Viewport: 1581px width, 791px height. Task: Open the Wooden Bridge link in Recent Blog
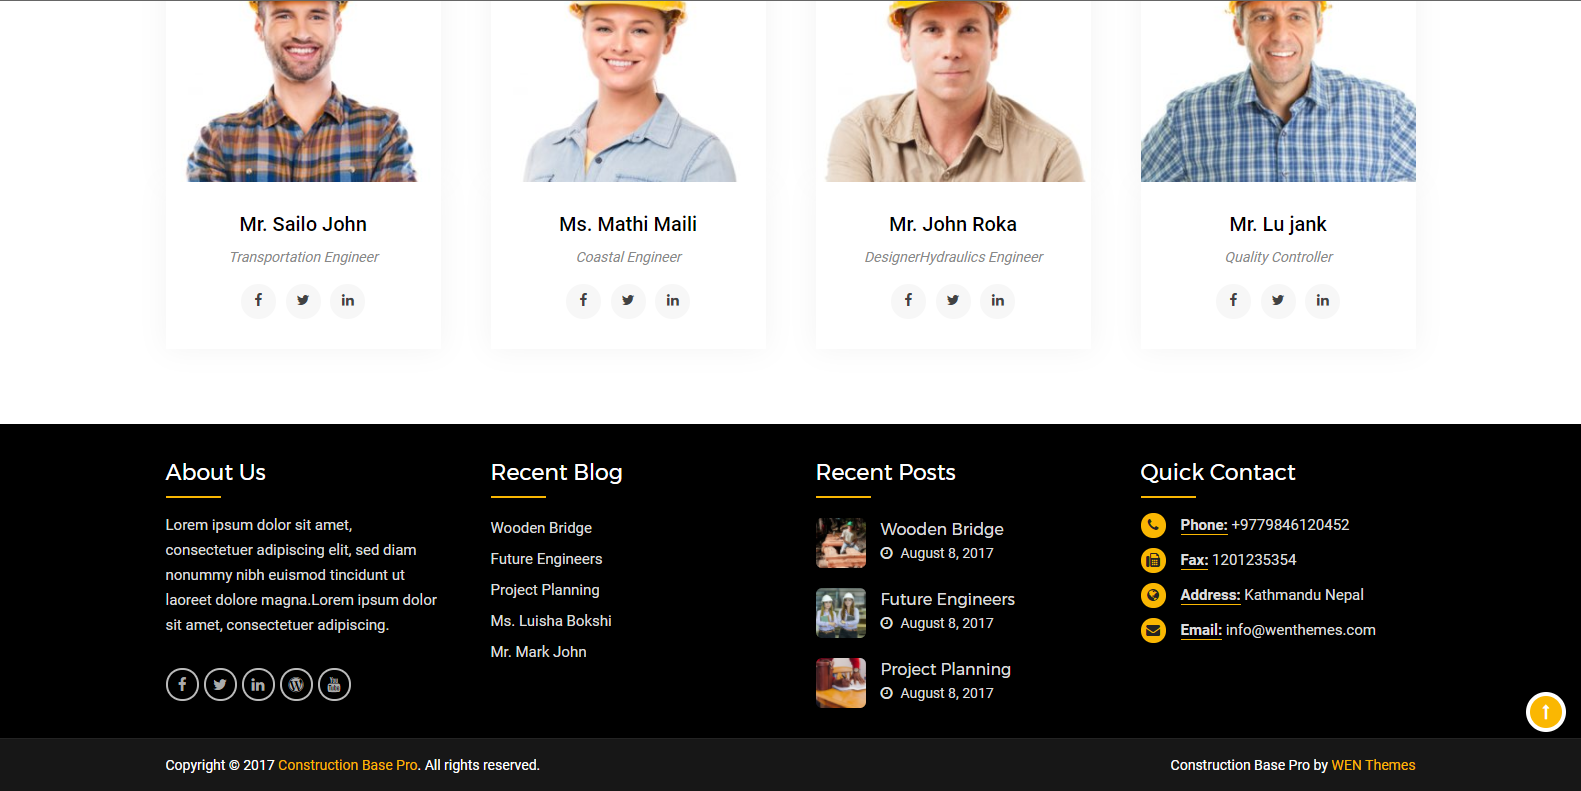(541, 528)
